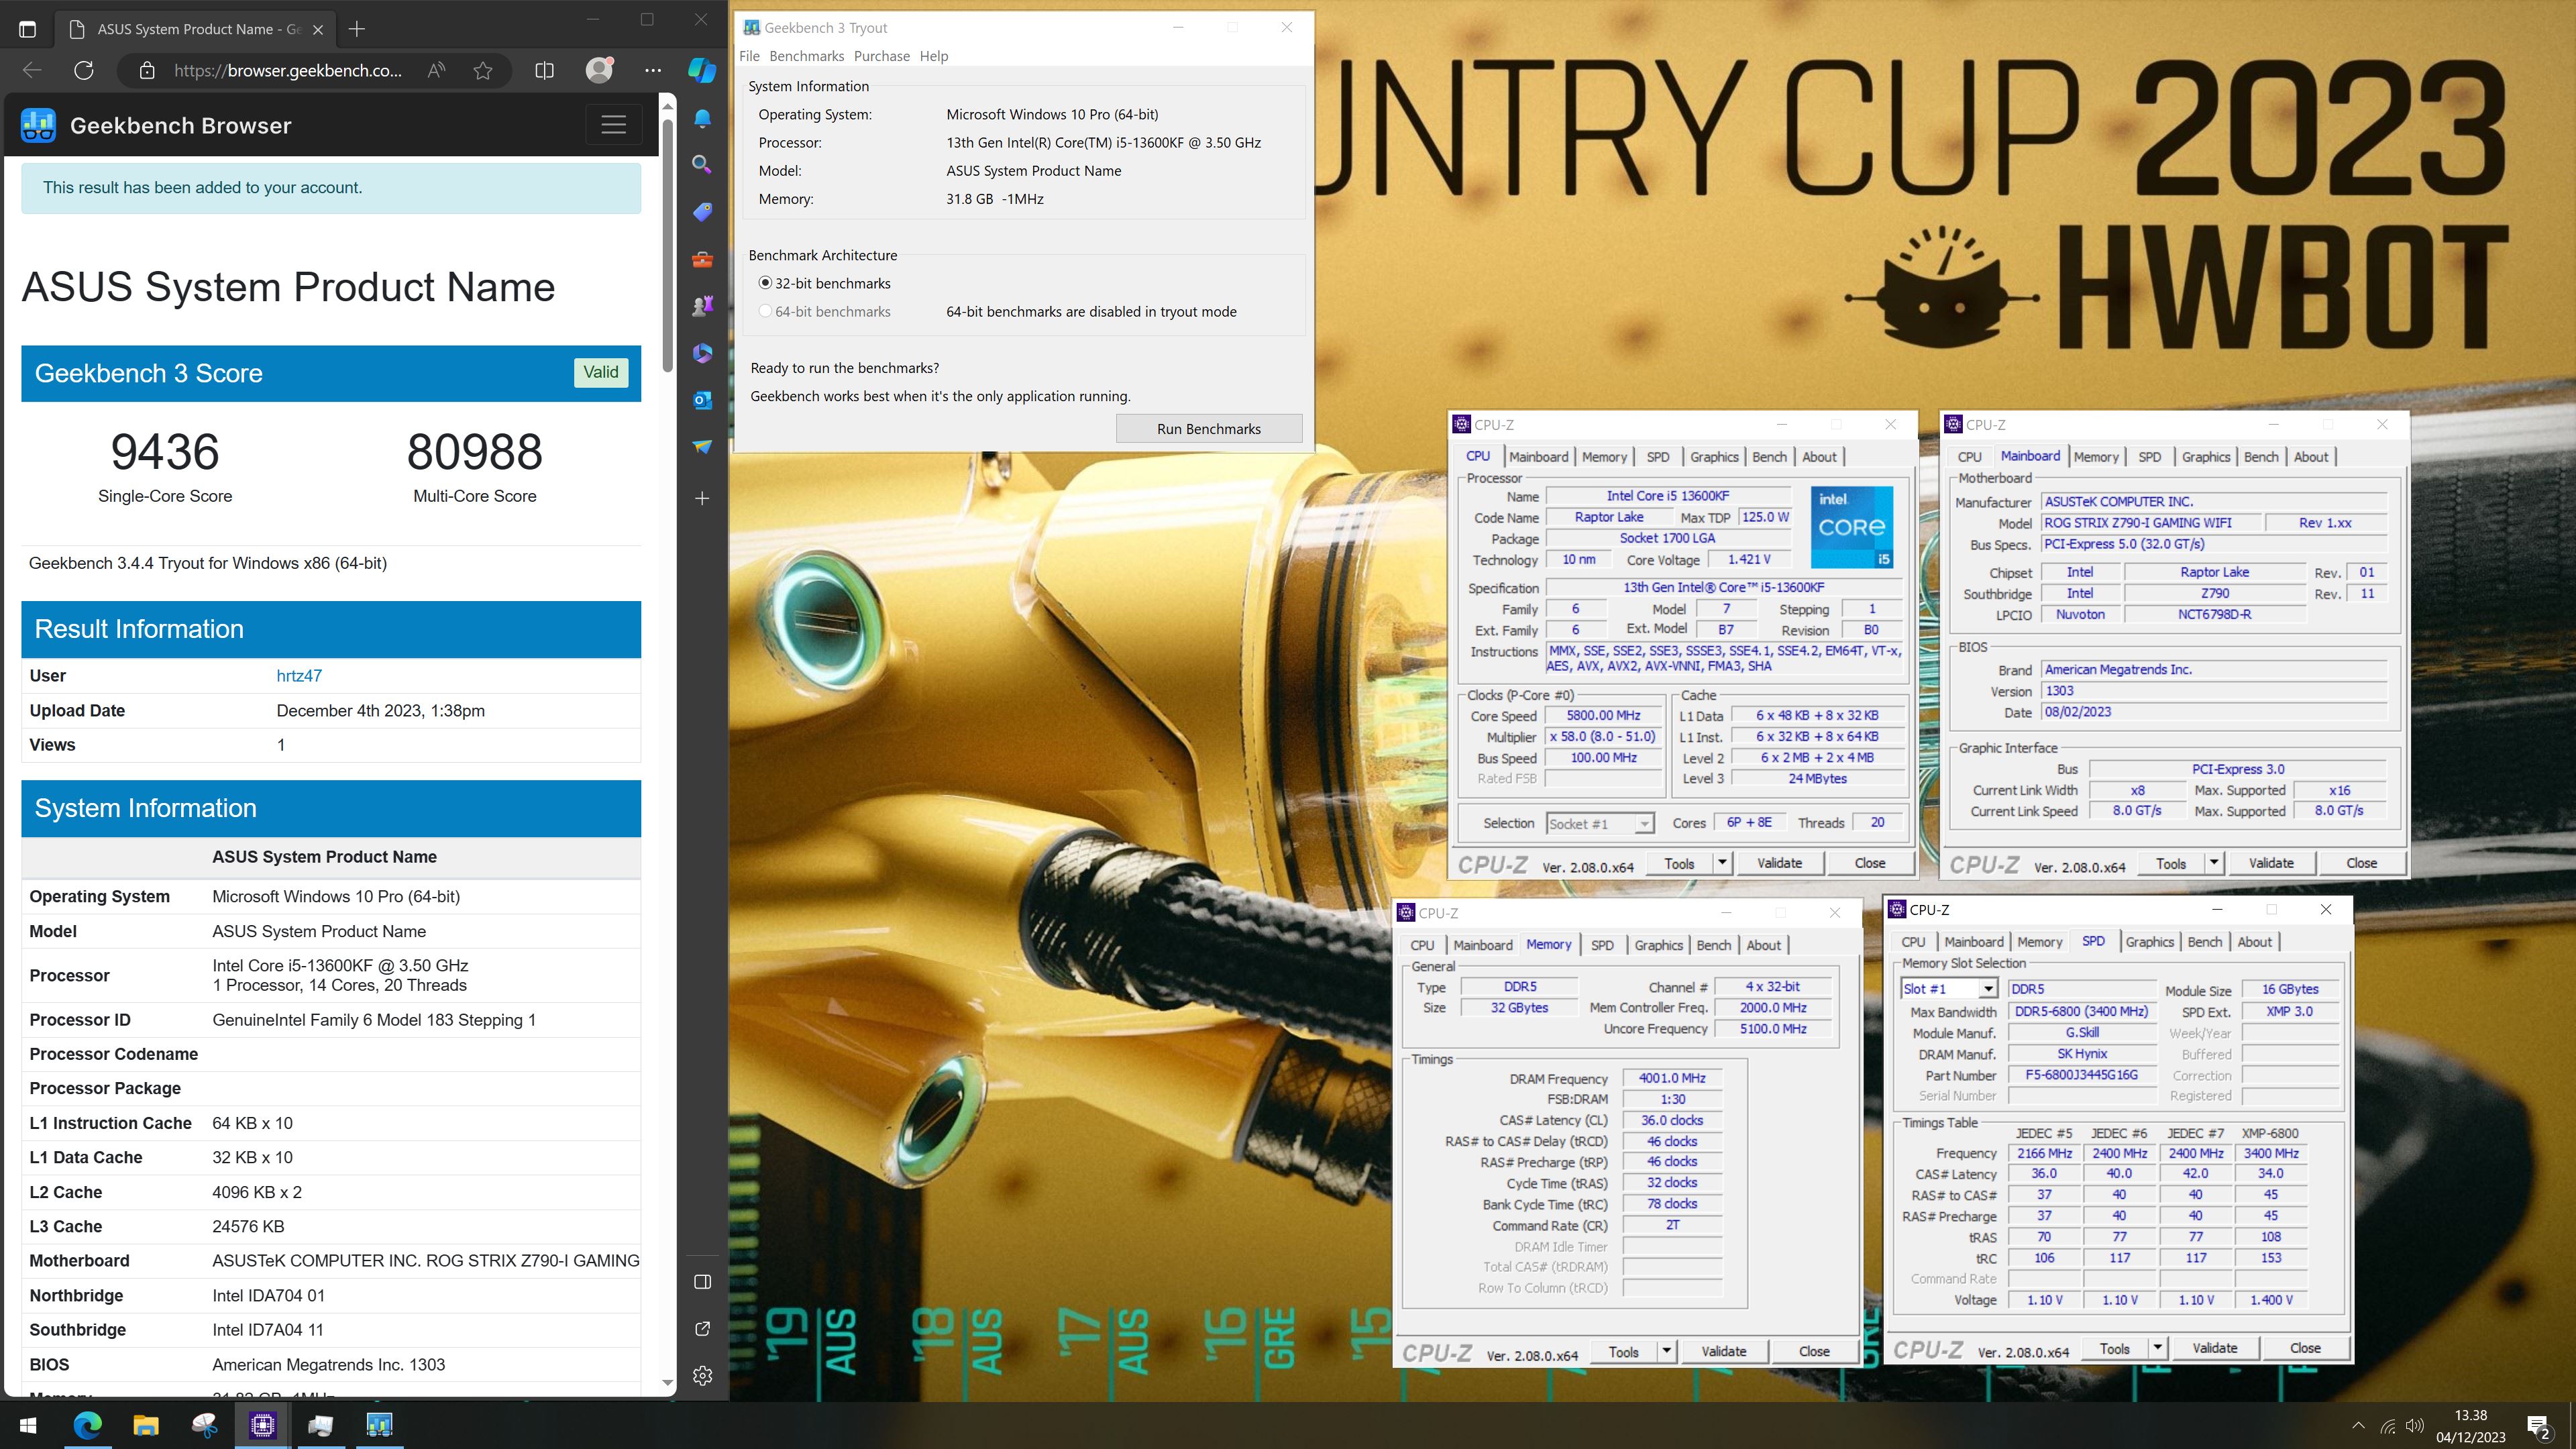Open user hrtz47 profile link
The width and height of the screenshot is (2576, 1449).
pos(299,675)
